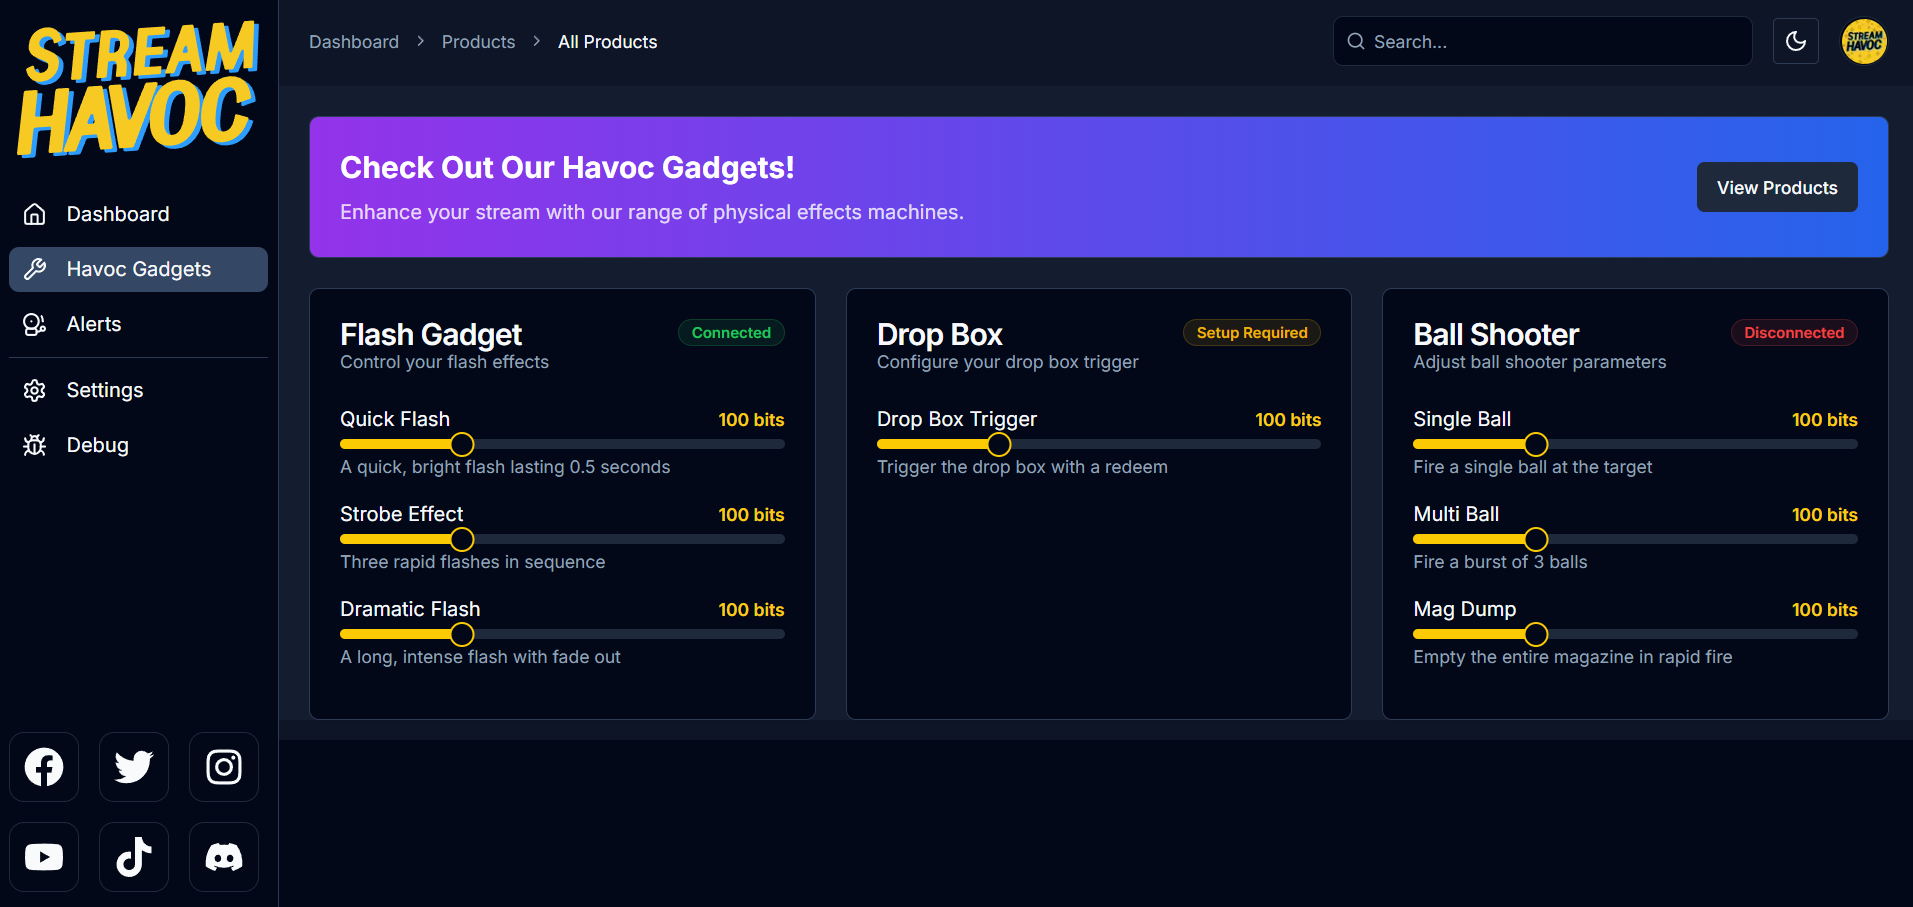Screen dimensions: 1913x907
Task: Click the magnifier icon in search bar
Action: pos(1356,41)
